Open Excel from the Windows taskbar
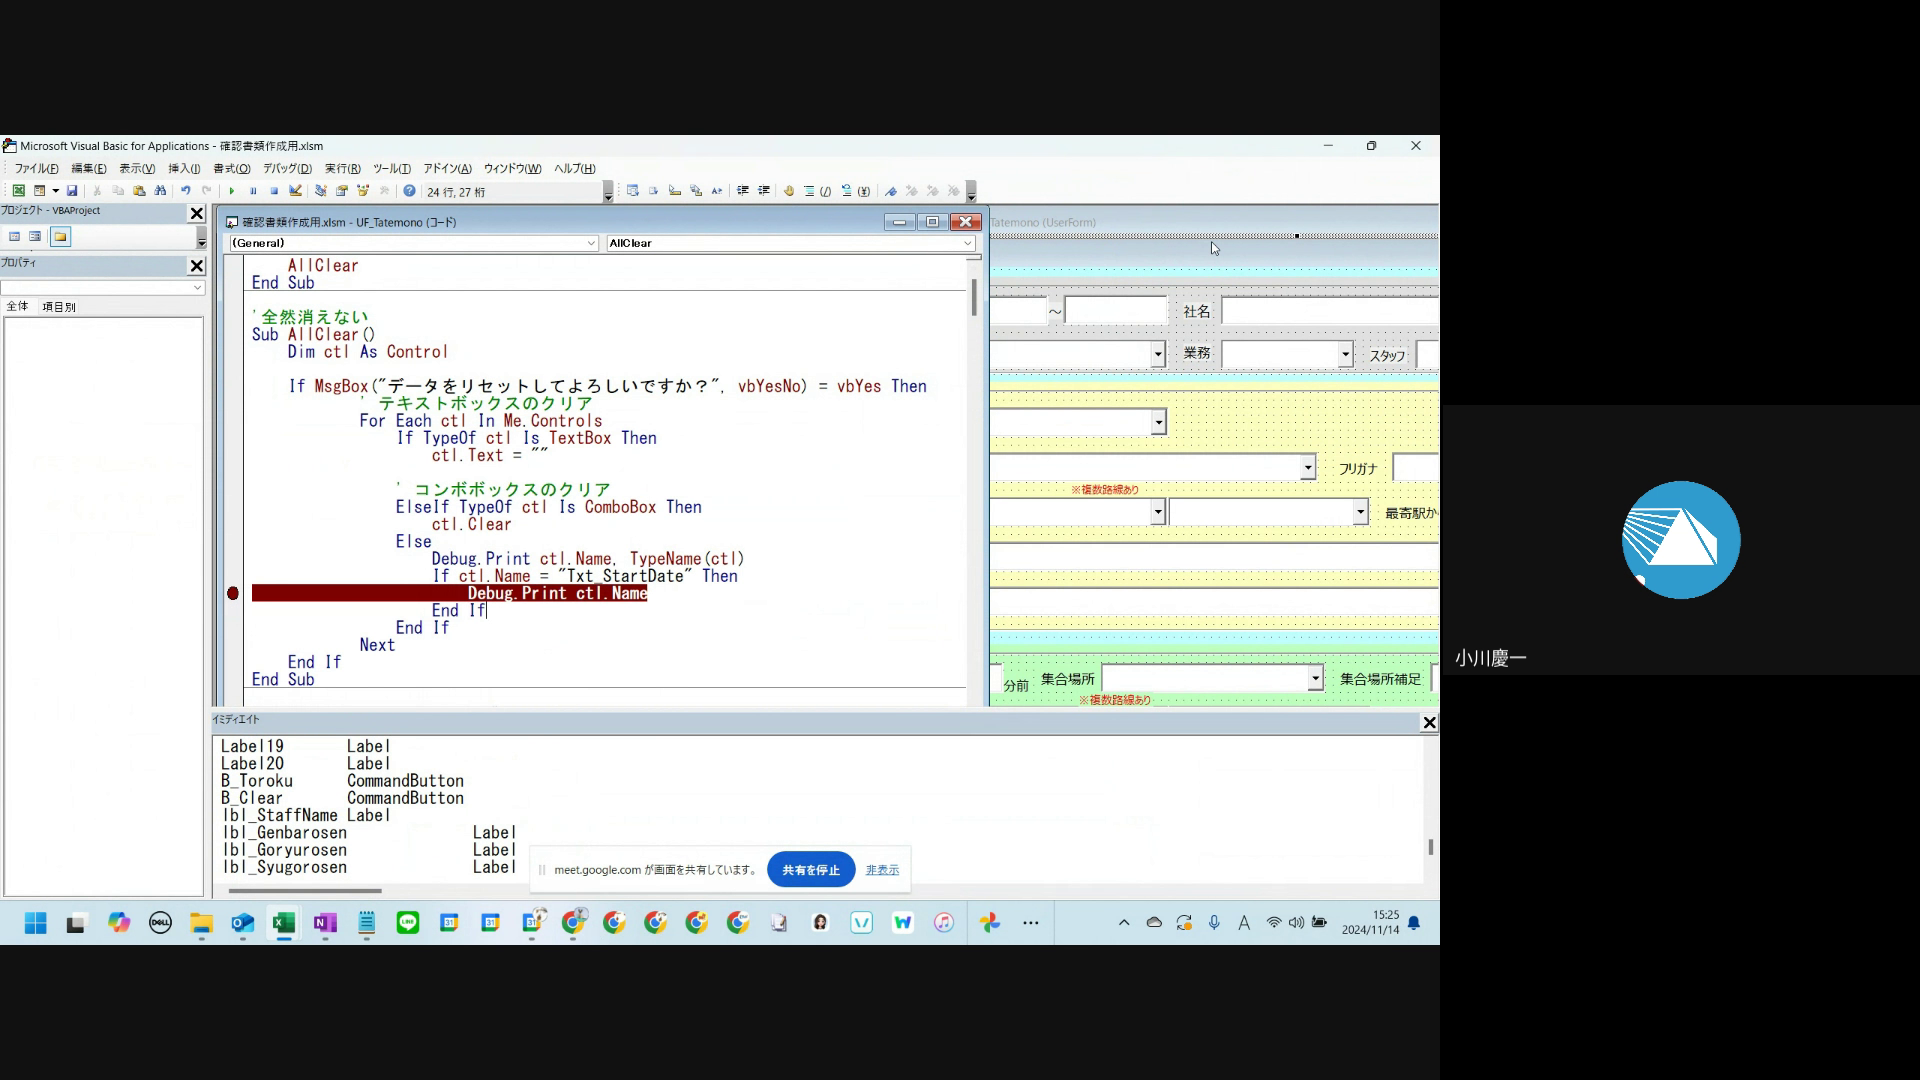 click(x=284, y=923)
